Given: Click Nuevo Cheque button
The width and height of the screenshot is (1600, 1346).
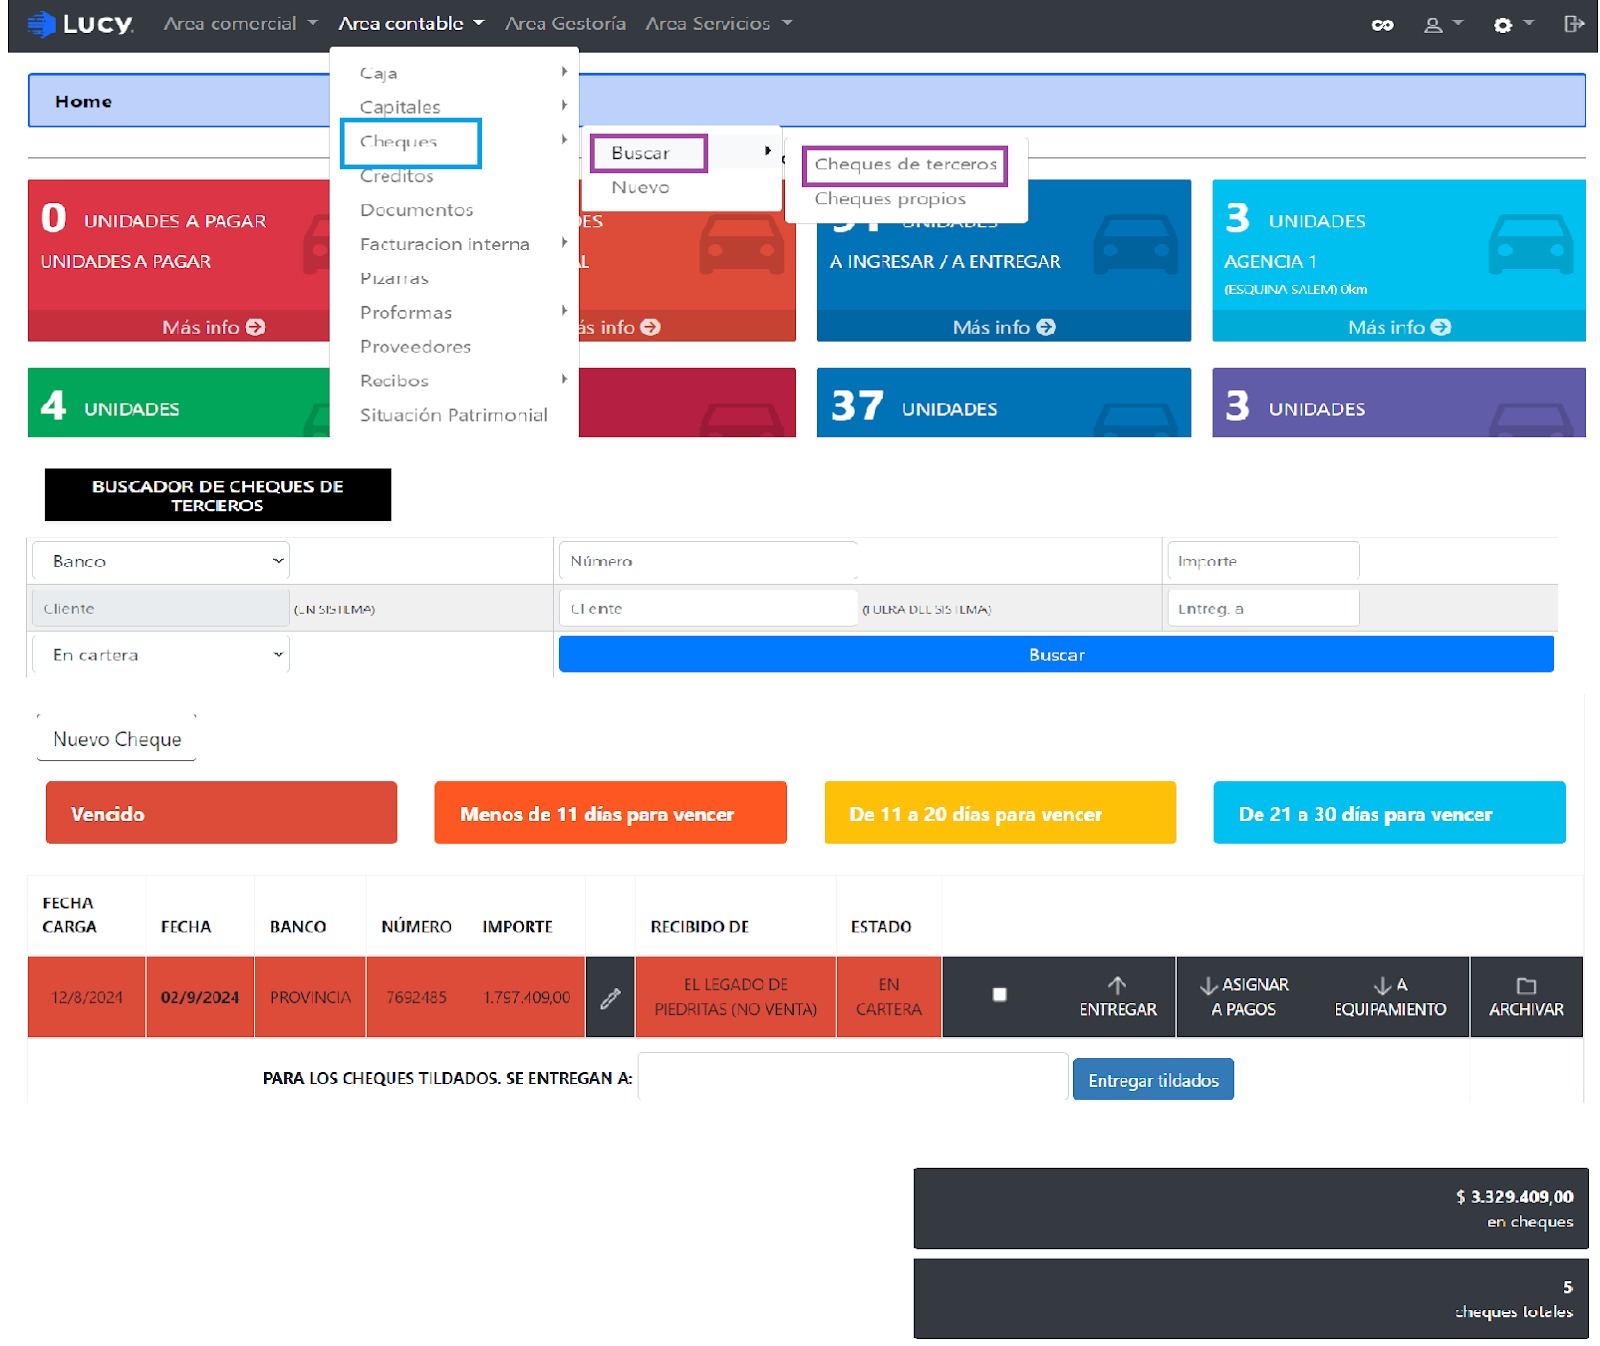Looking at the screenshot, I should [x=117, y=739].
